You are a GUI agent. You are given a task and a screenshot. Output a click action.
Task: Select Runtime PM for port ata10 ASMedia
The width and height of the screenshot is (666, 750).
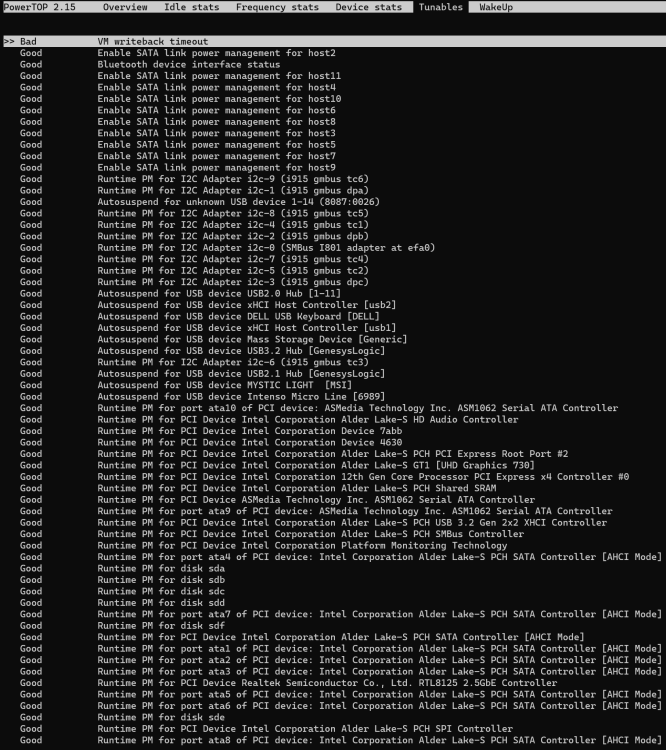[319, 408]
